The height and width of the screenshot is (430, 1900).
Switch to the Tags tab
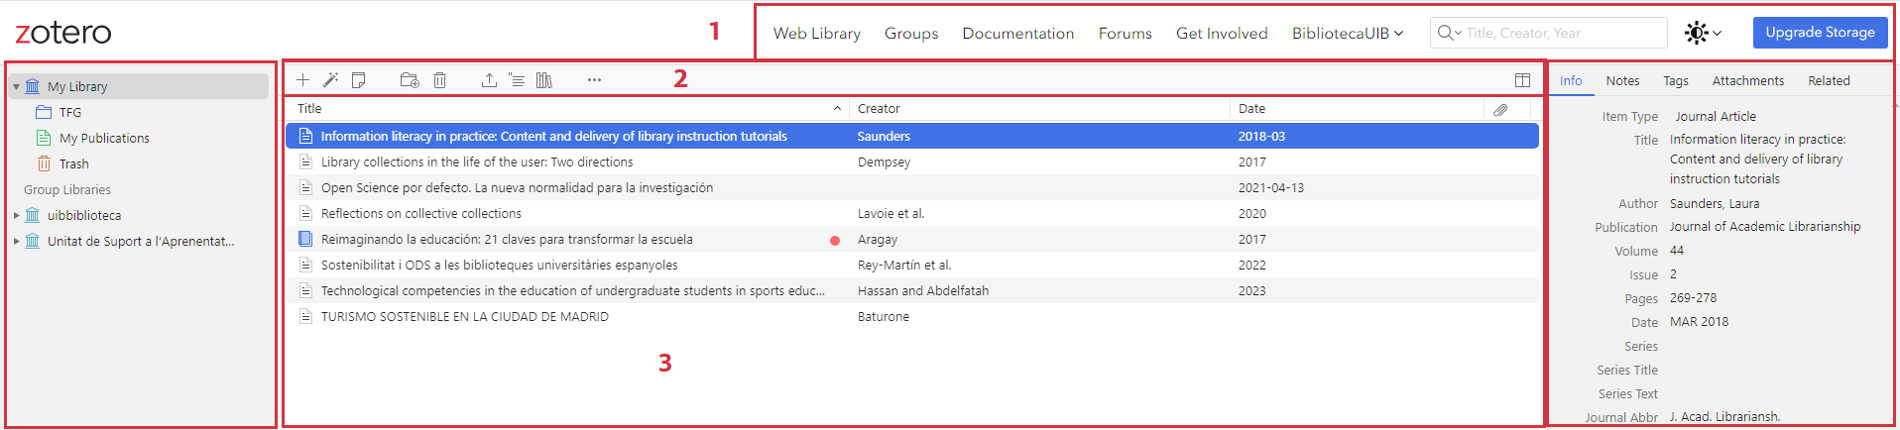point(1676,81)
